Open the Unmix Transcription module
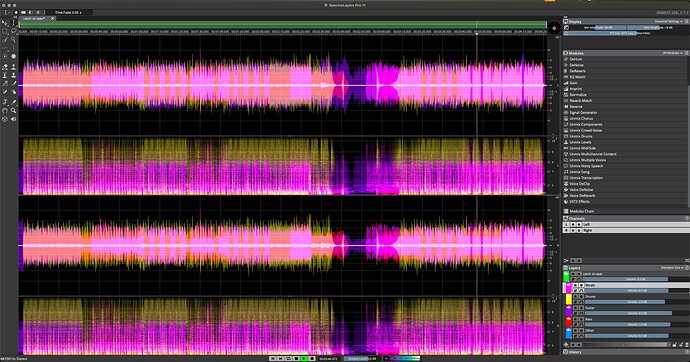690x362 pixels. 586,178
